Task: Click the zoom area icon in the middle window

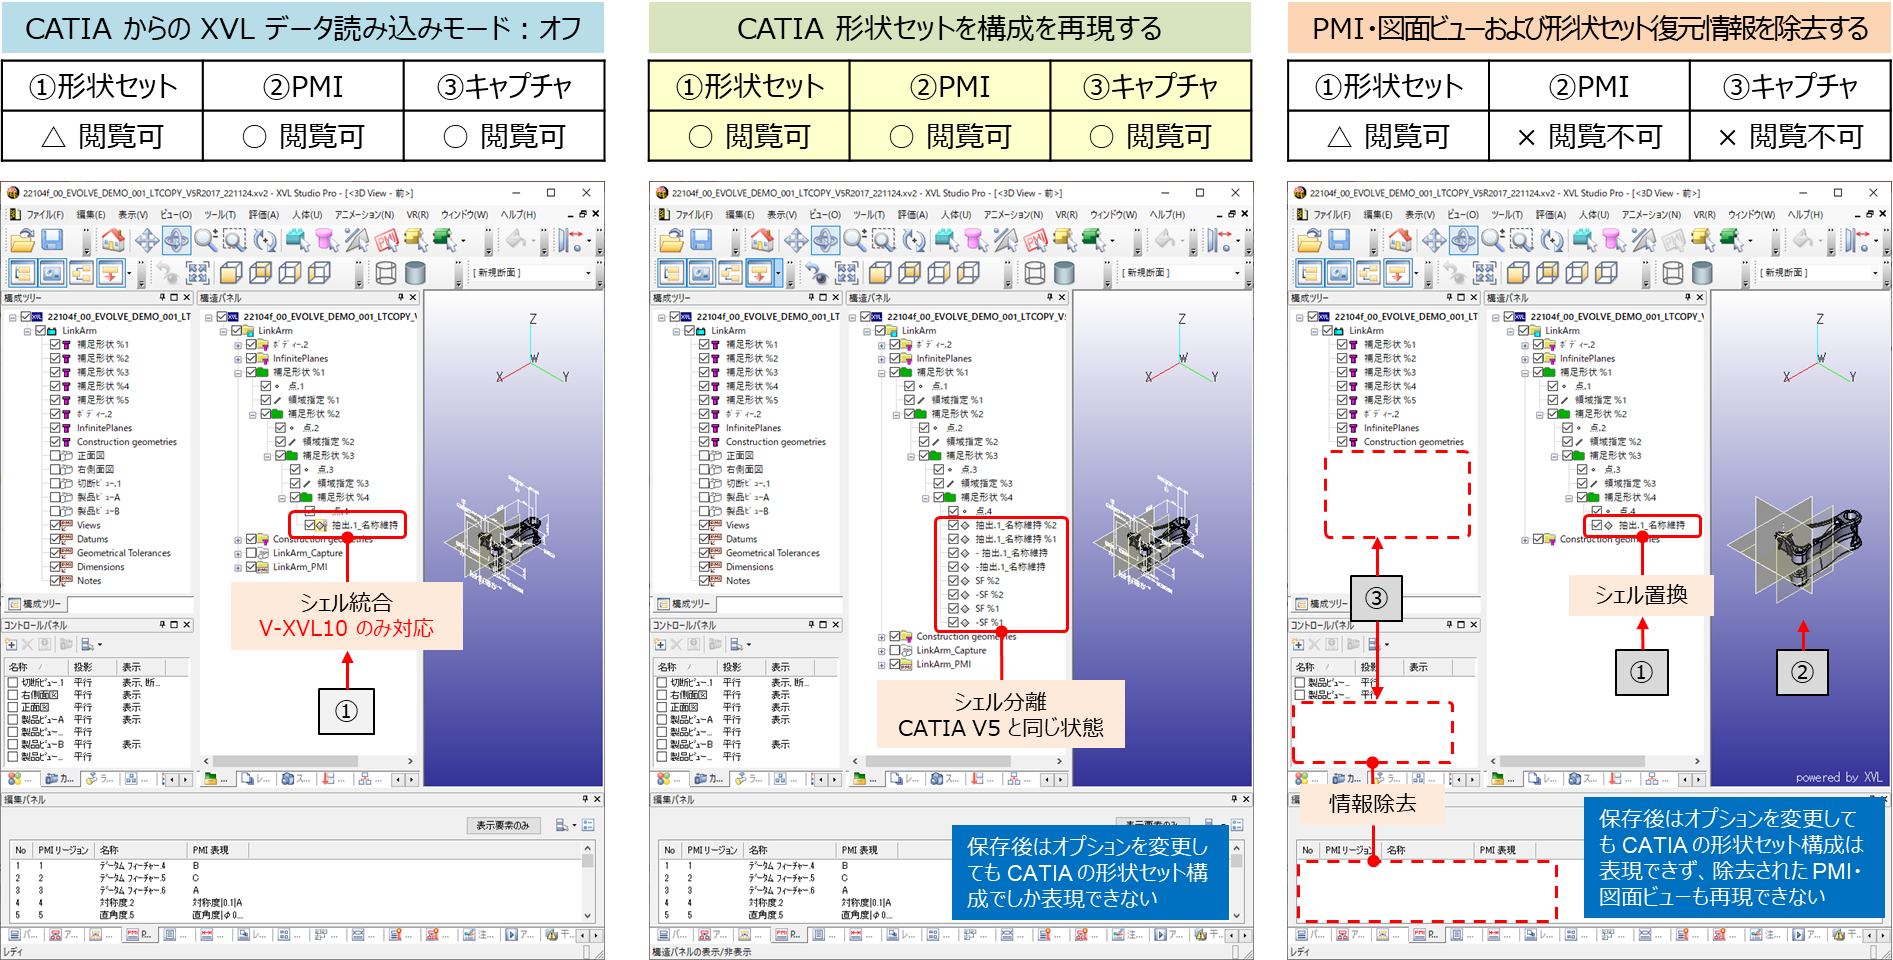Action: pos(883,240)
